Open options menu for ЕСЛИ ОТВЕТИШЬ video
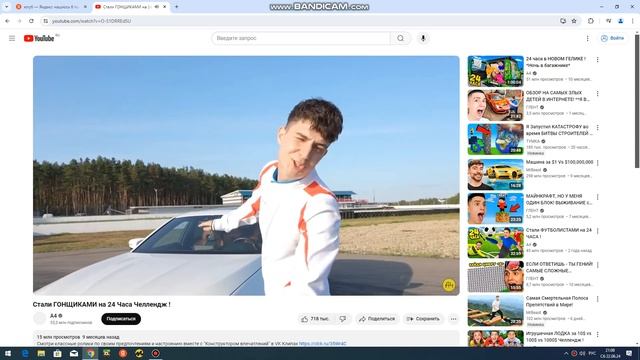The width and height of the screenshot is (640, 360). [598, 265]
